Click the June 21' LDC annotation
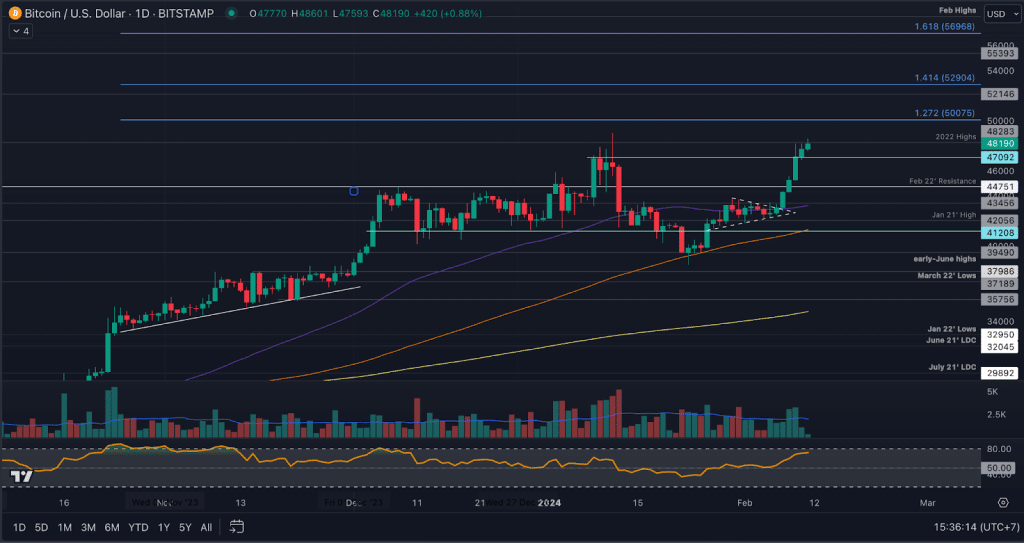This screenshot has width=1024, height=543. [x=951, y=340]
